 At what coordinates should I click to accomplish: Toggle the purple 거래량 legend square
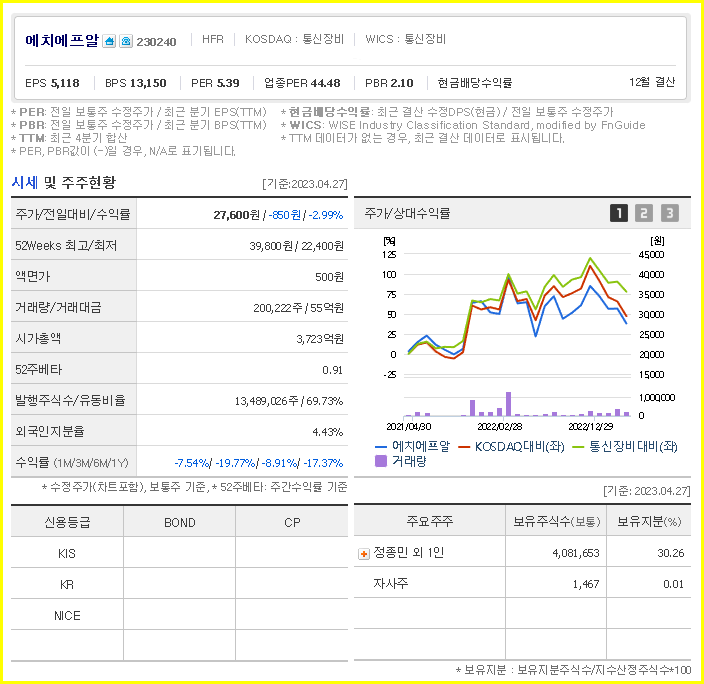pyautogui.click(x=381, y=461)
